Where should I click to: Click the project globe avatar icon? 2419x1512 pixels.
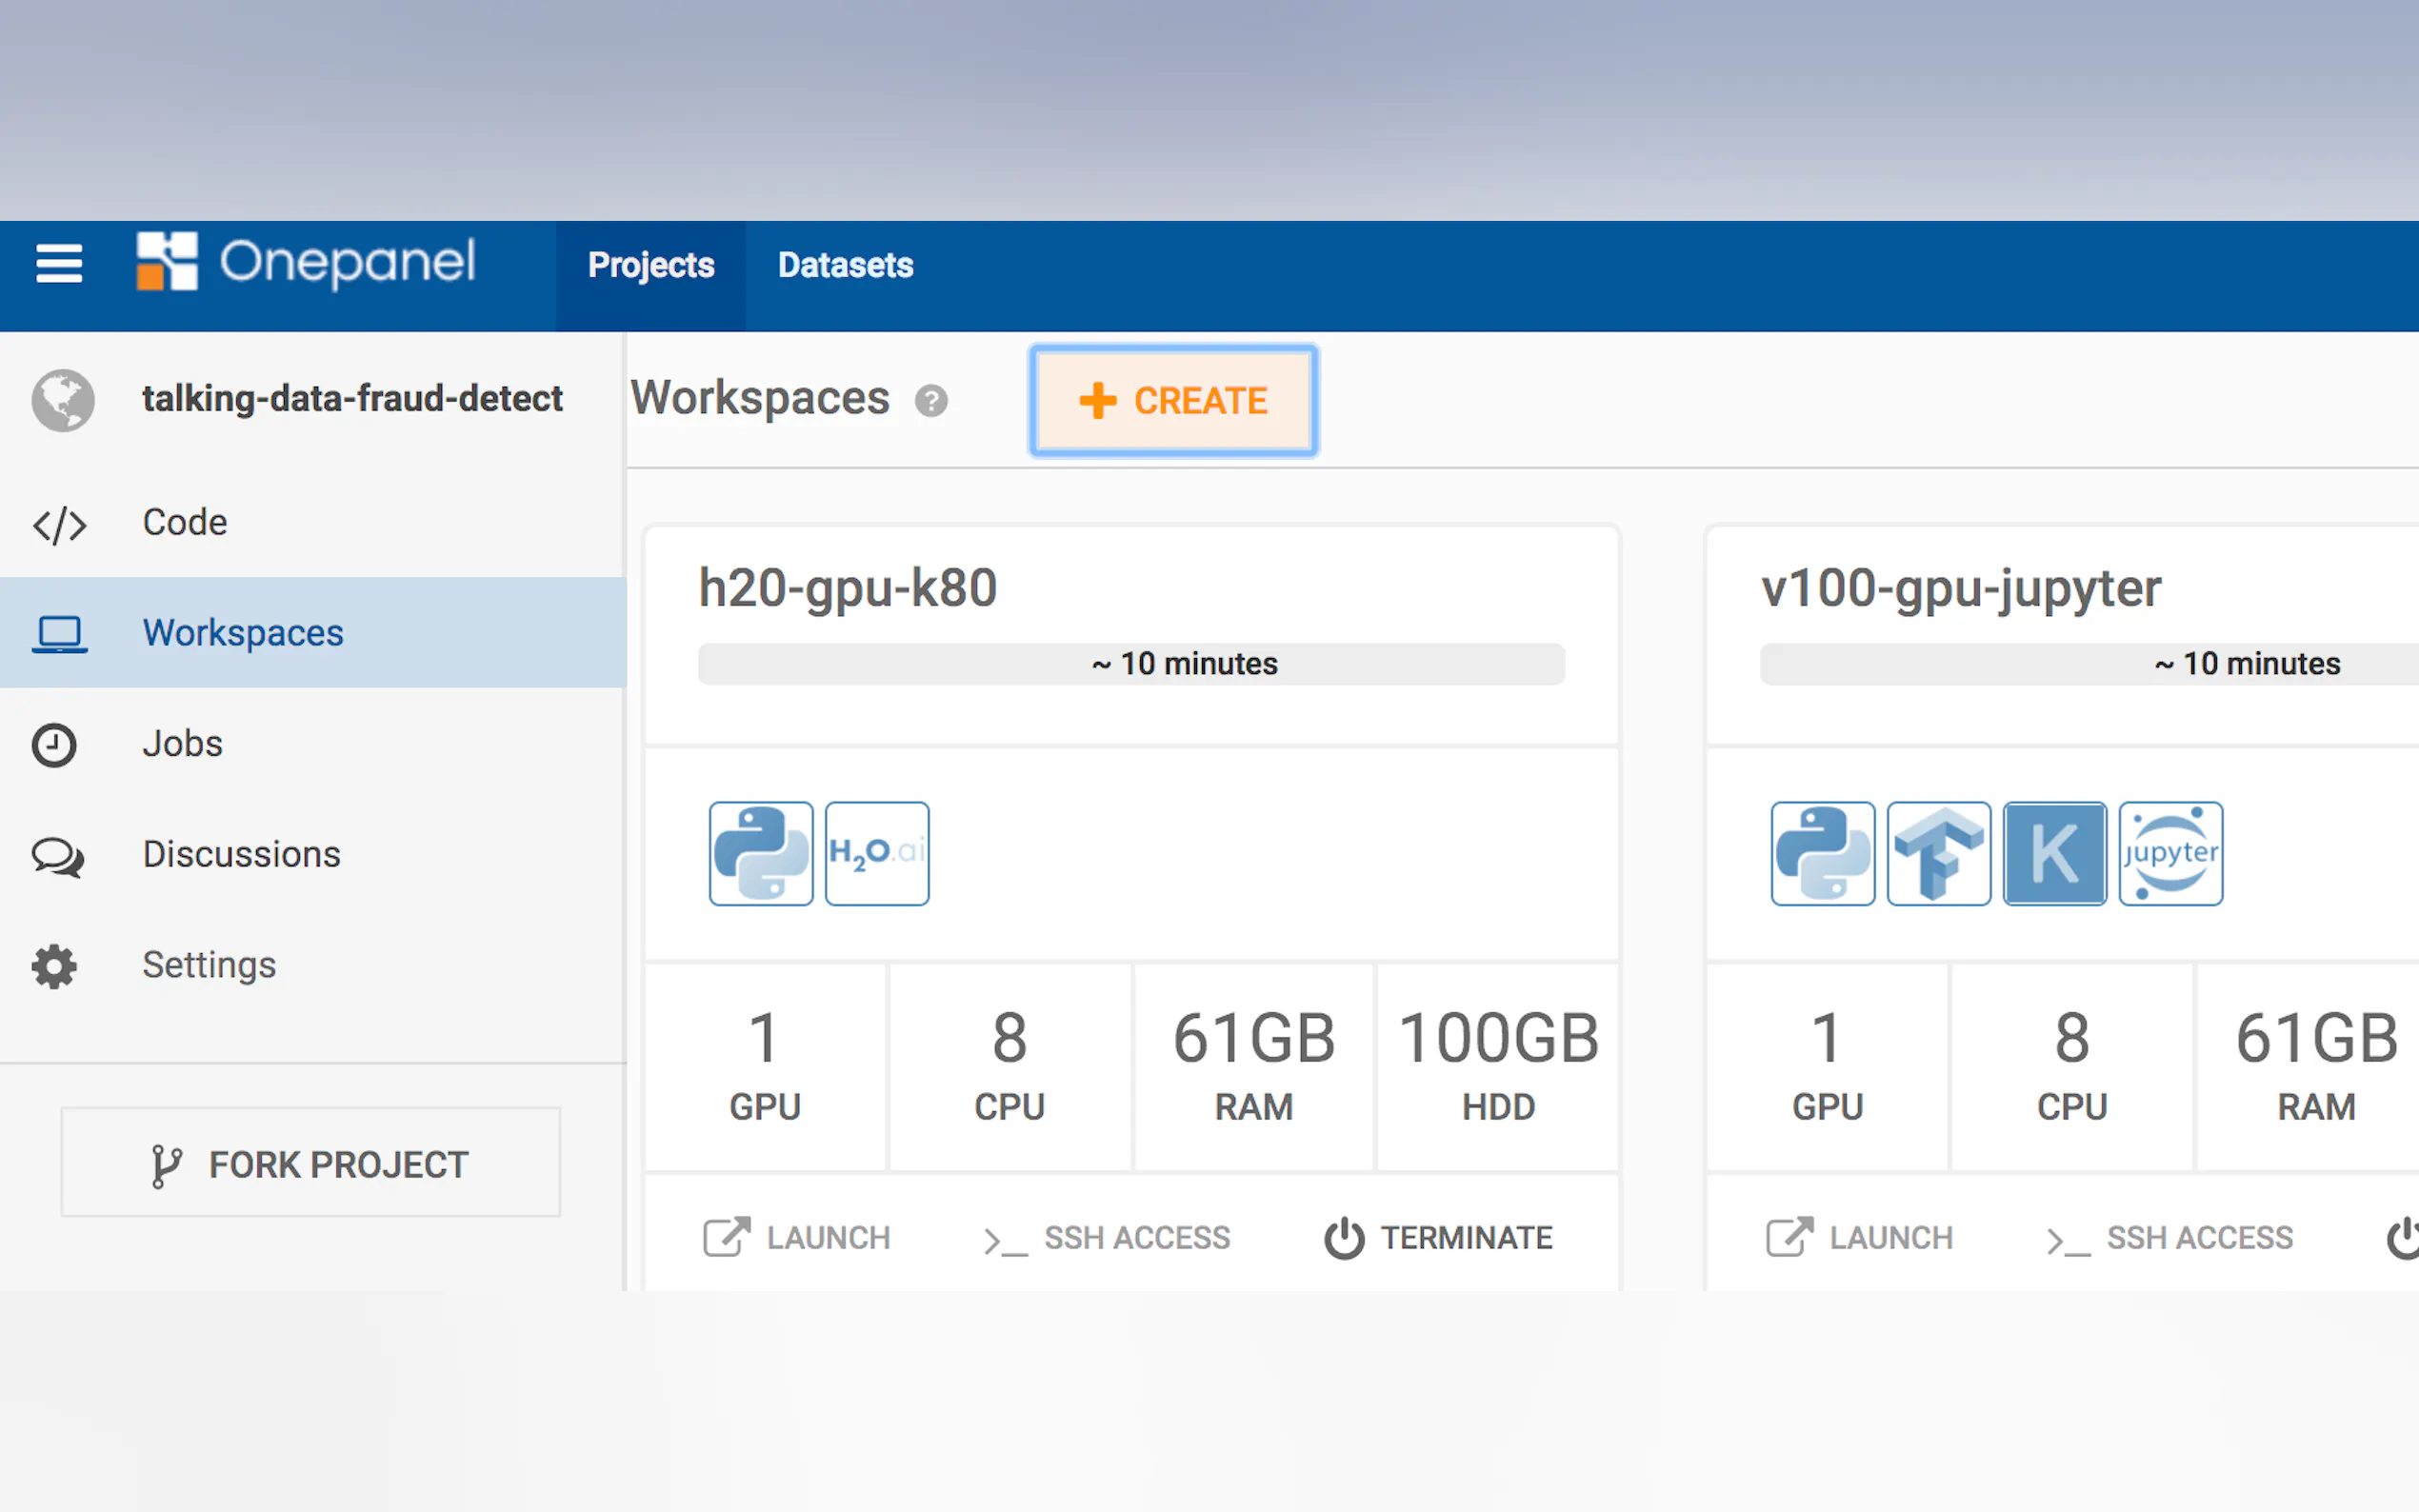[62, 400]
